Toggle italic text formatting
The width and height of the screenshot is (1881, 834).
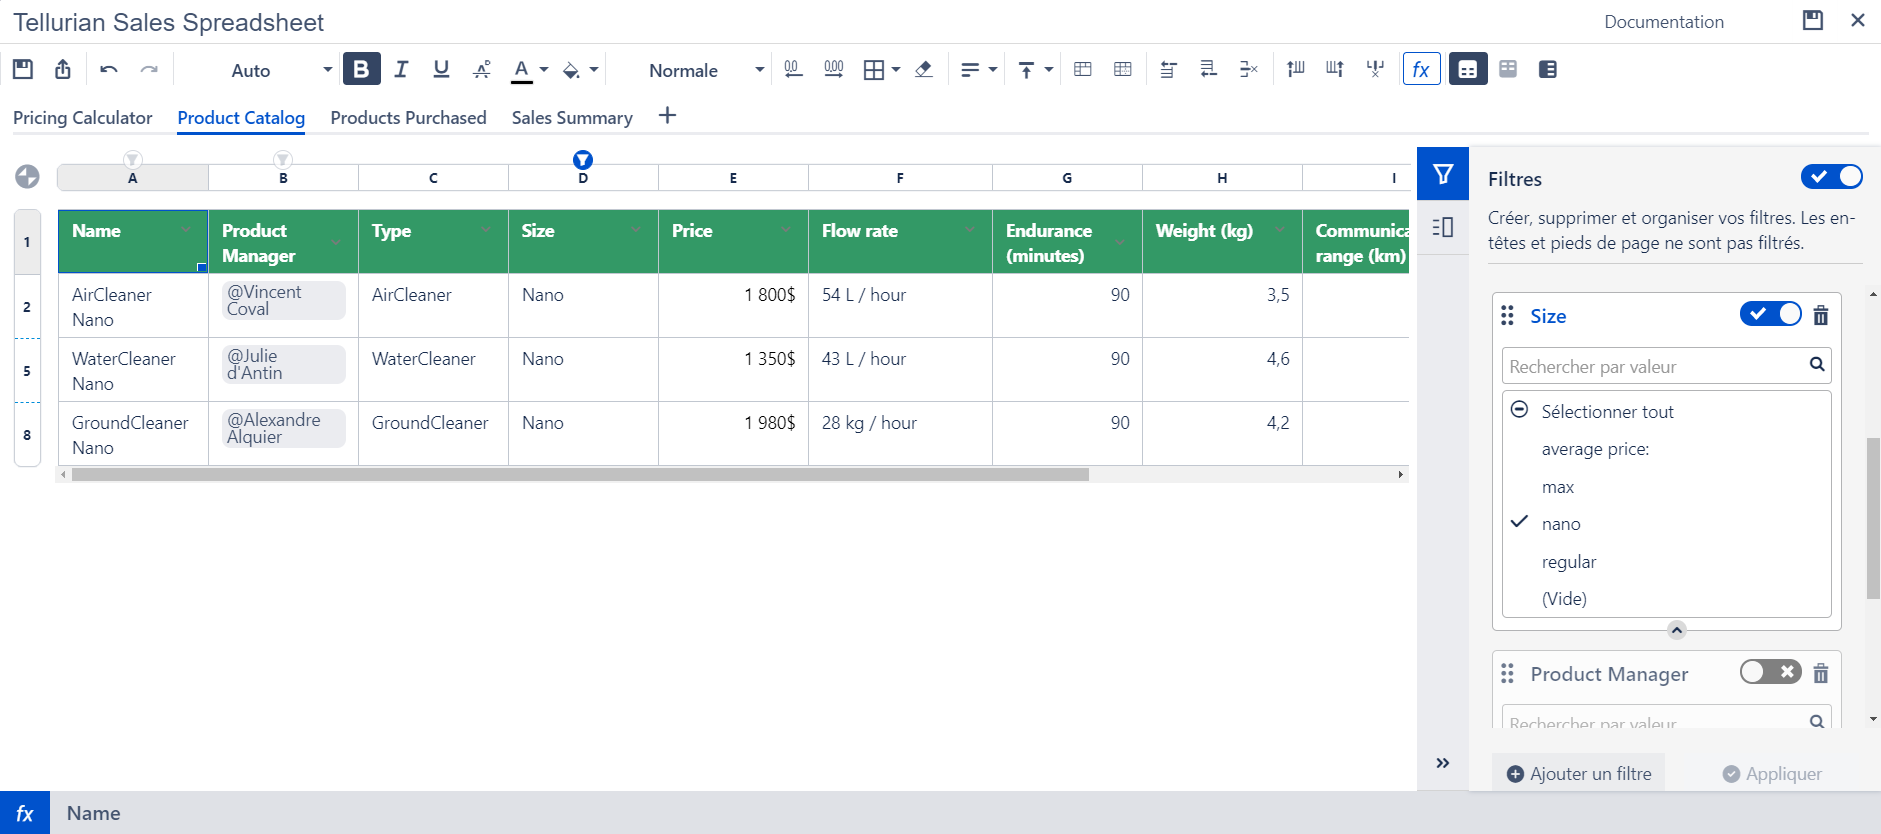coord(401,69)
